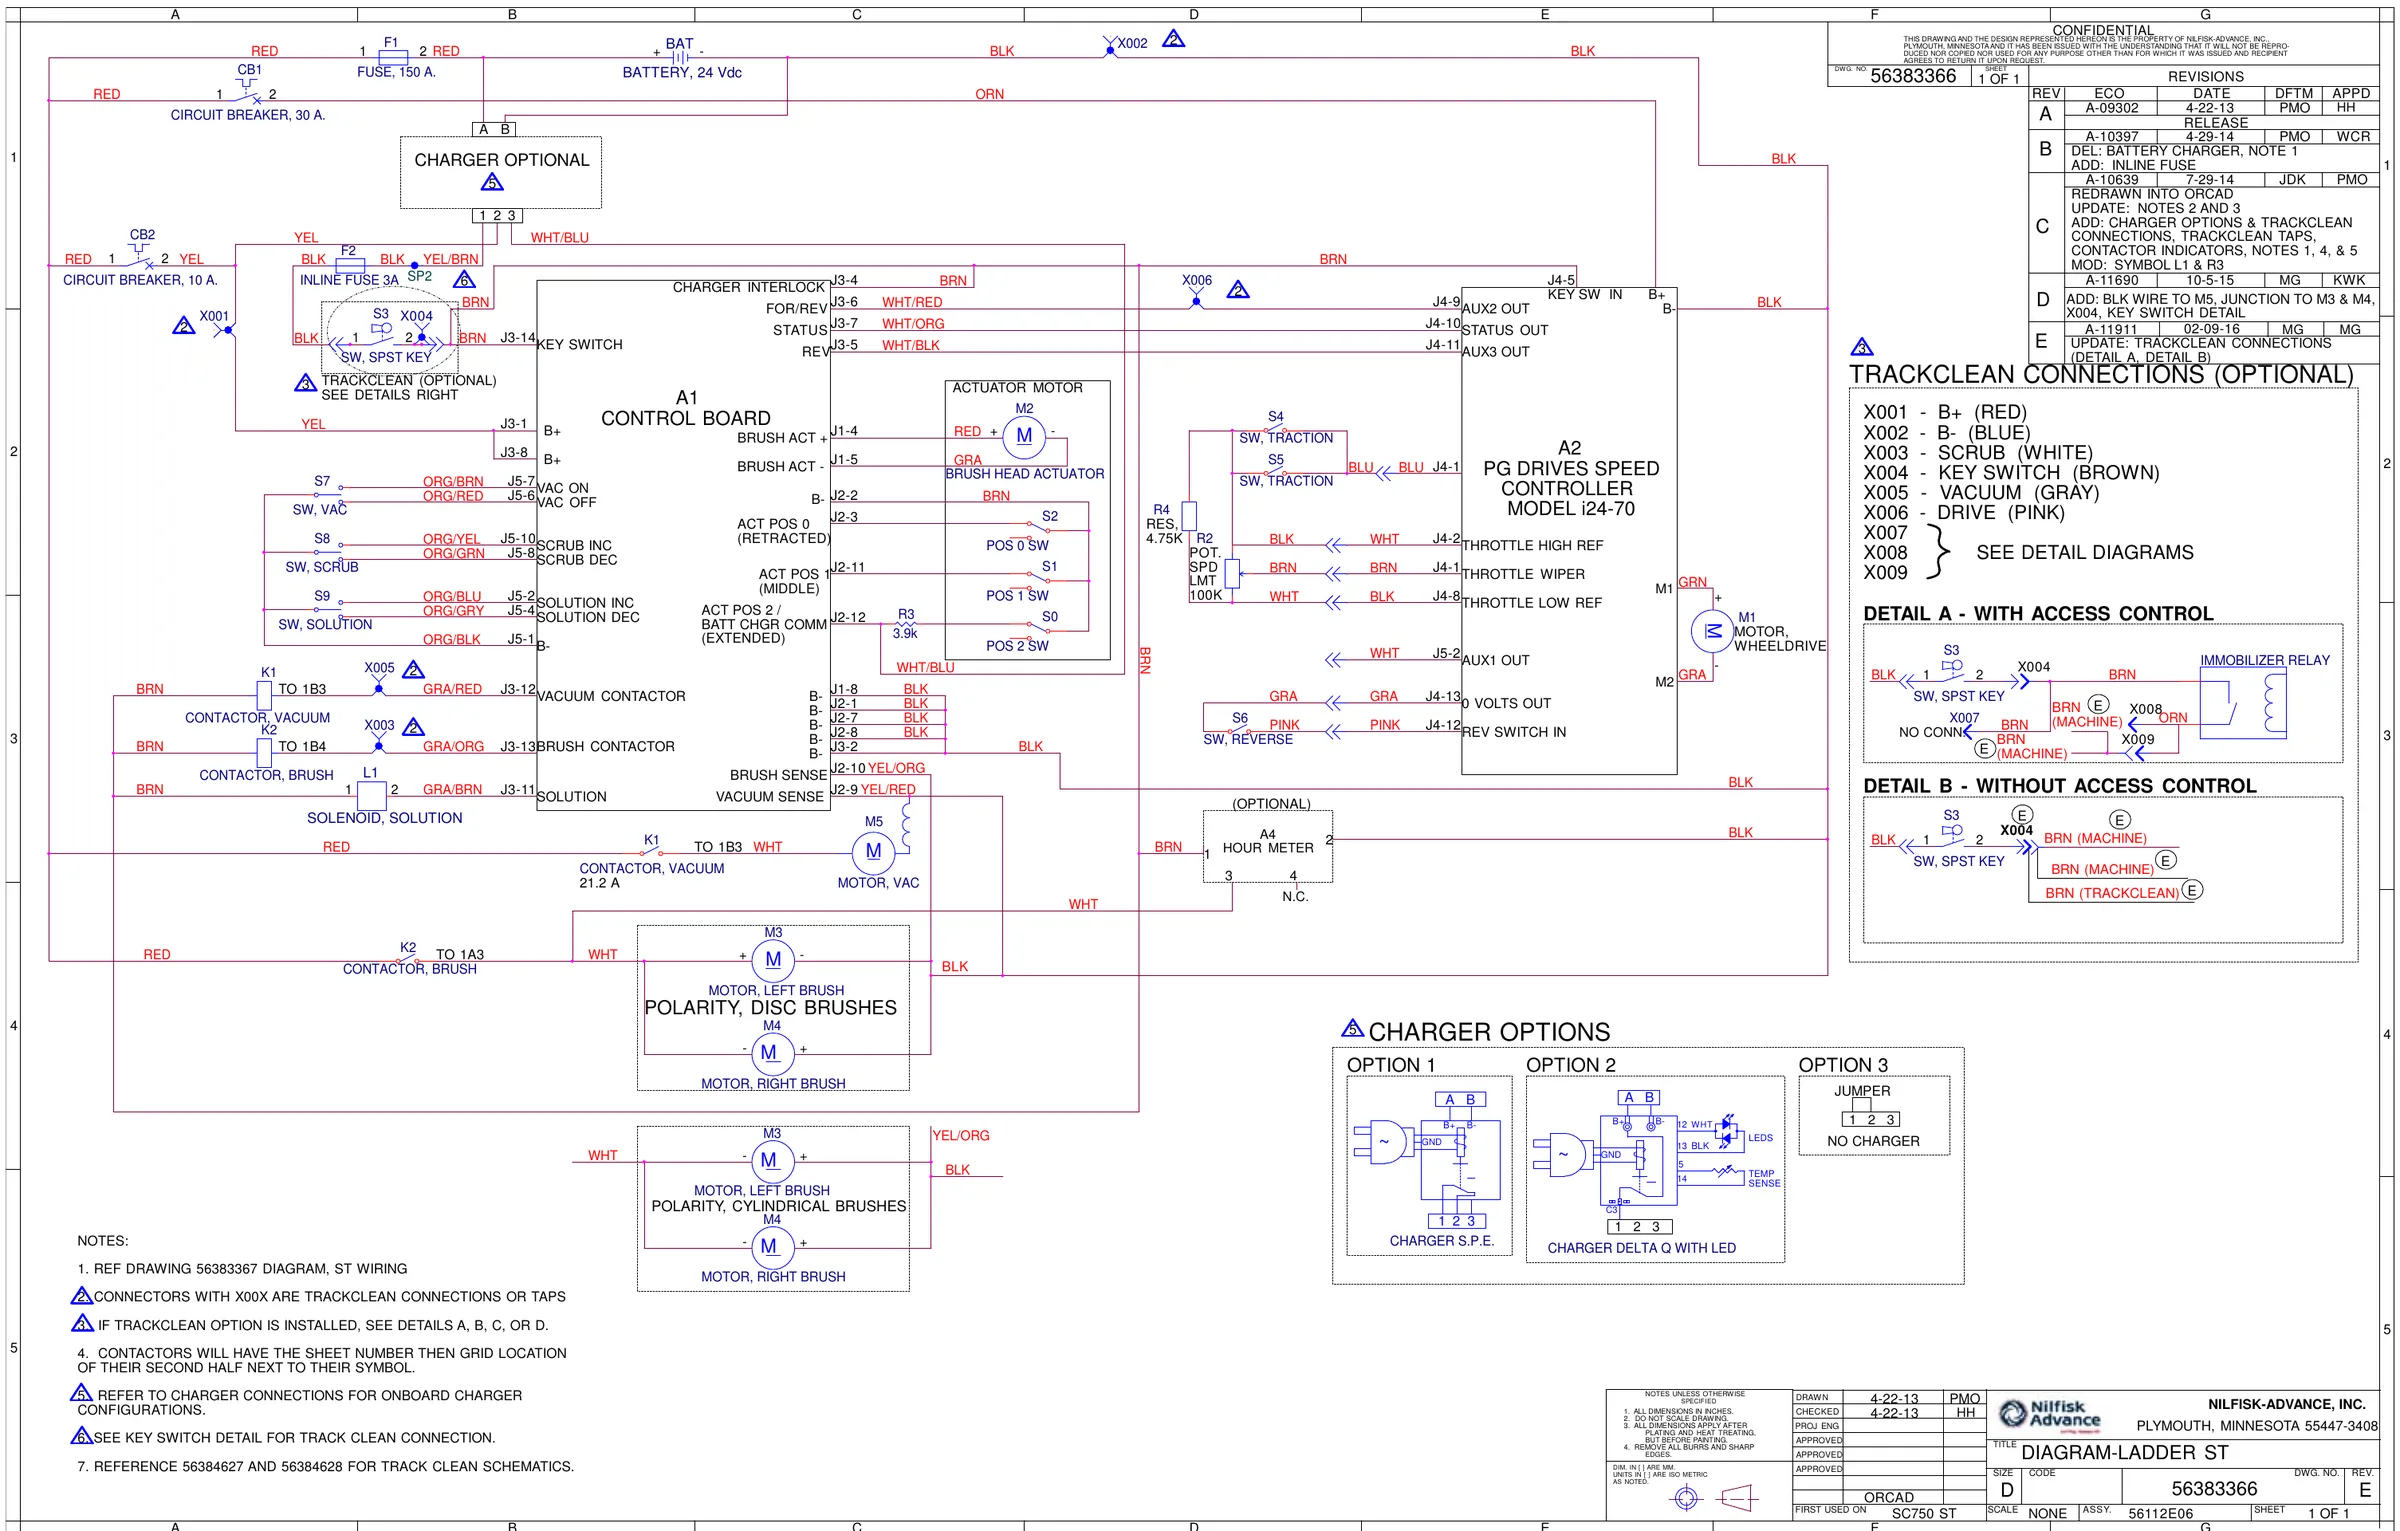
Task: Click the immobilizer relay symbol
Action: pyautogui.click(x=2243, y=704)
